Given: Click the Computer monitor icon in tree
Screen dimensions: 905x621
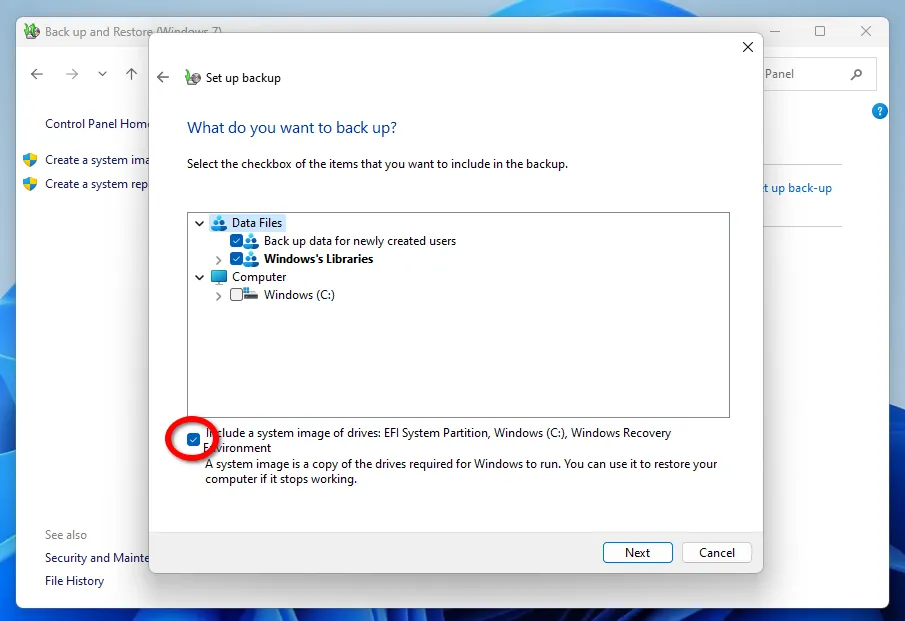Looking at the screenshot, I should point(219,277).
